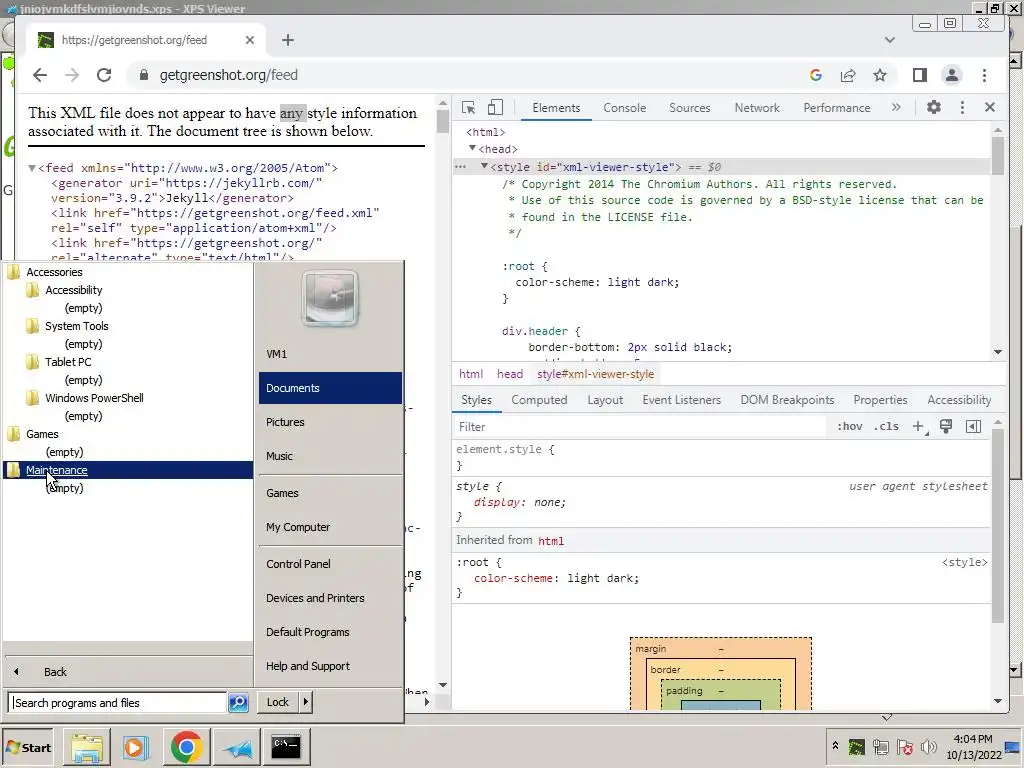Open the Performance tab
Image resolution: width=1024 pixels, height=768 pixels.
pyautogui.click(x=837, y=108)
